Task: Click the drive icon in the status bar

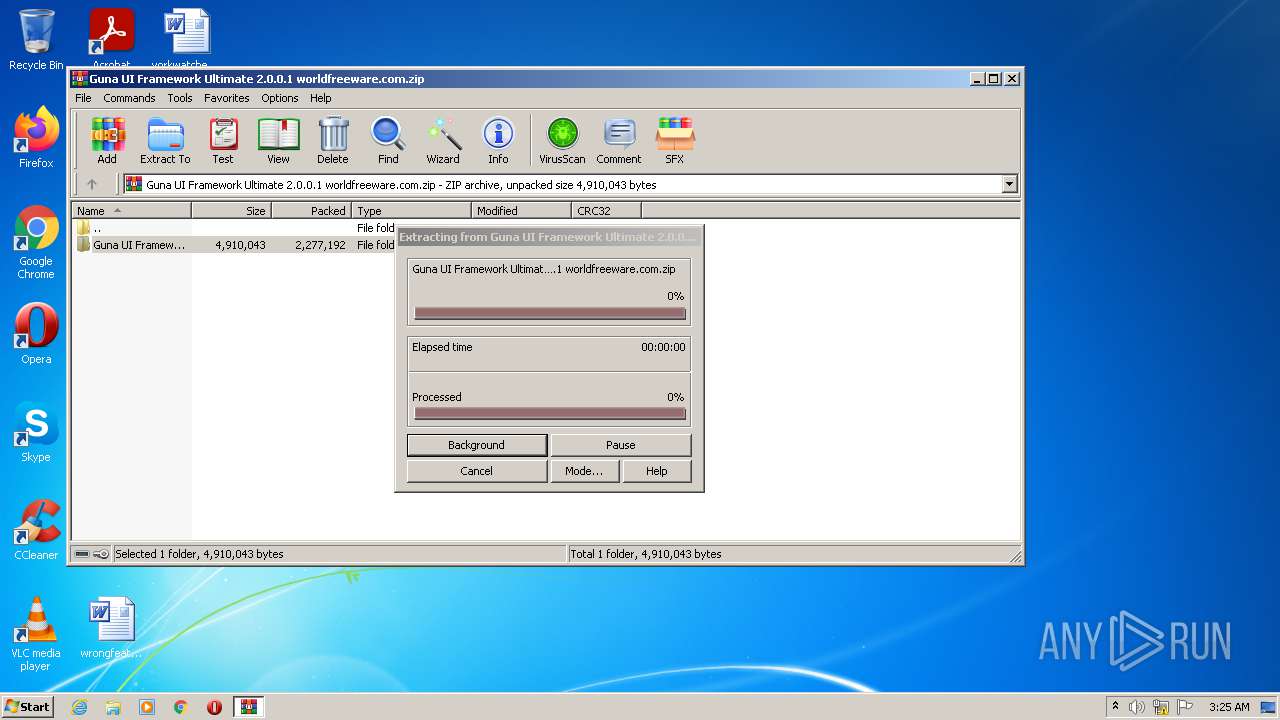Action: point(82,554)
